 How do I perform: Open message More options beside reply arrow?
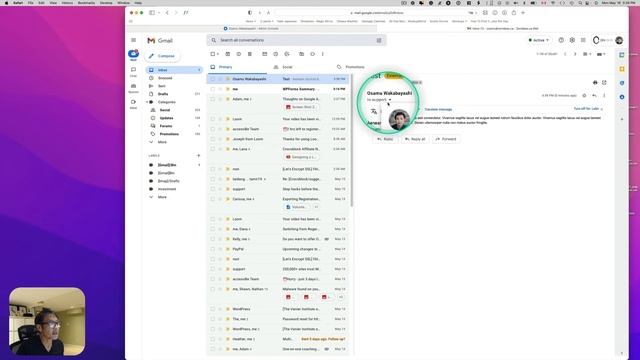pyautogui.click(x=604, y=96)
